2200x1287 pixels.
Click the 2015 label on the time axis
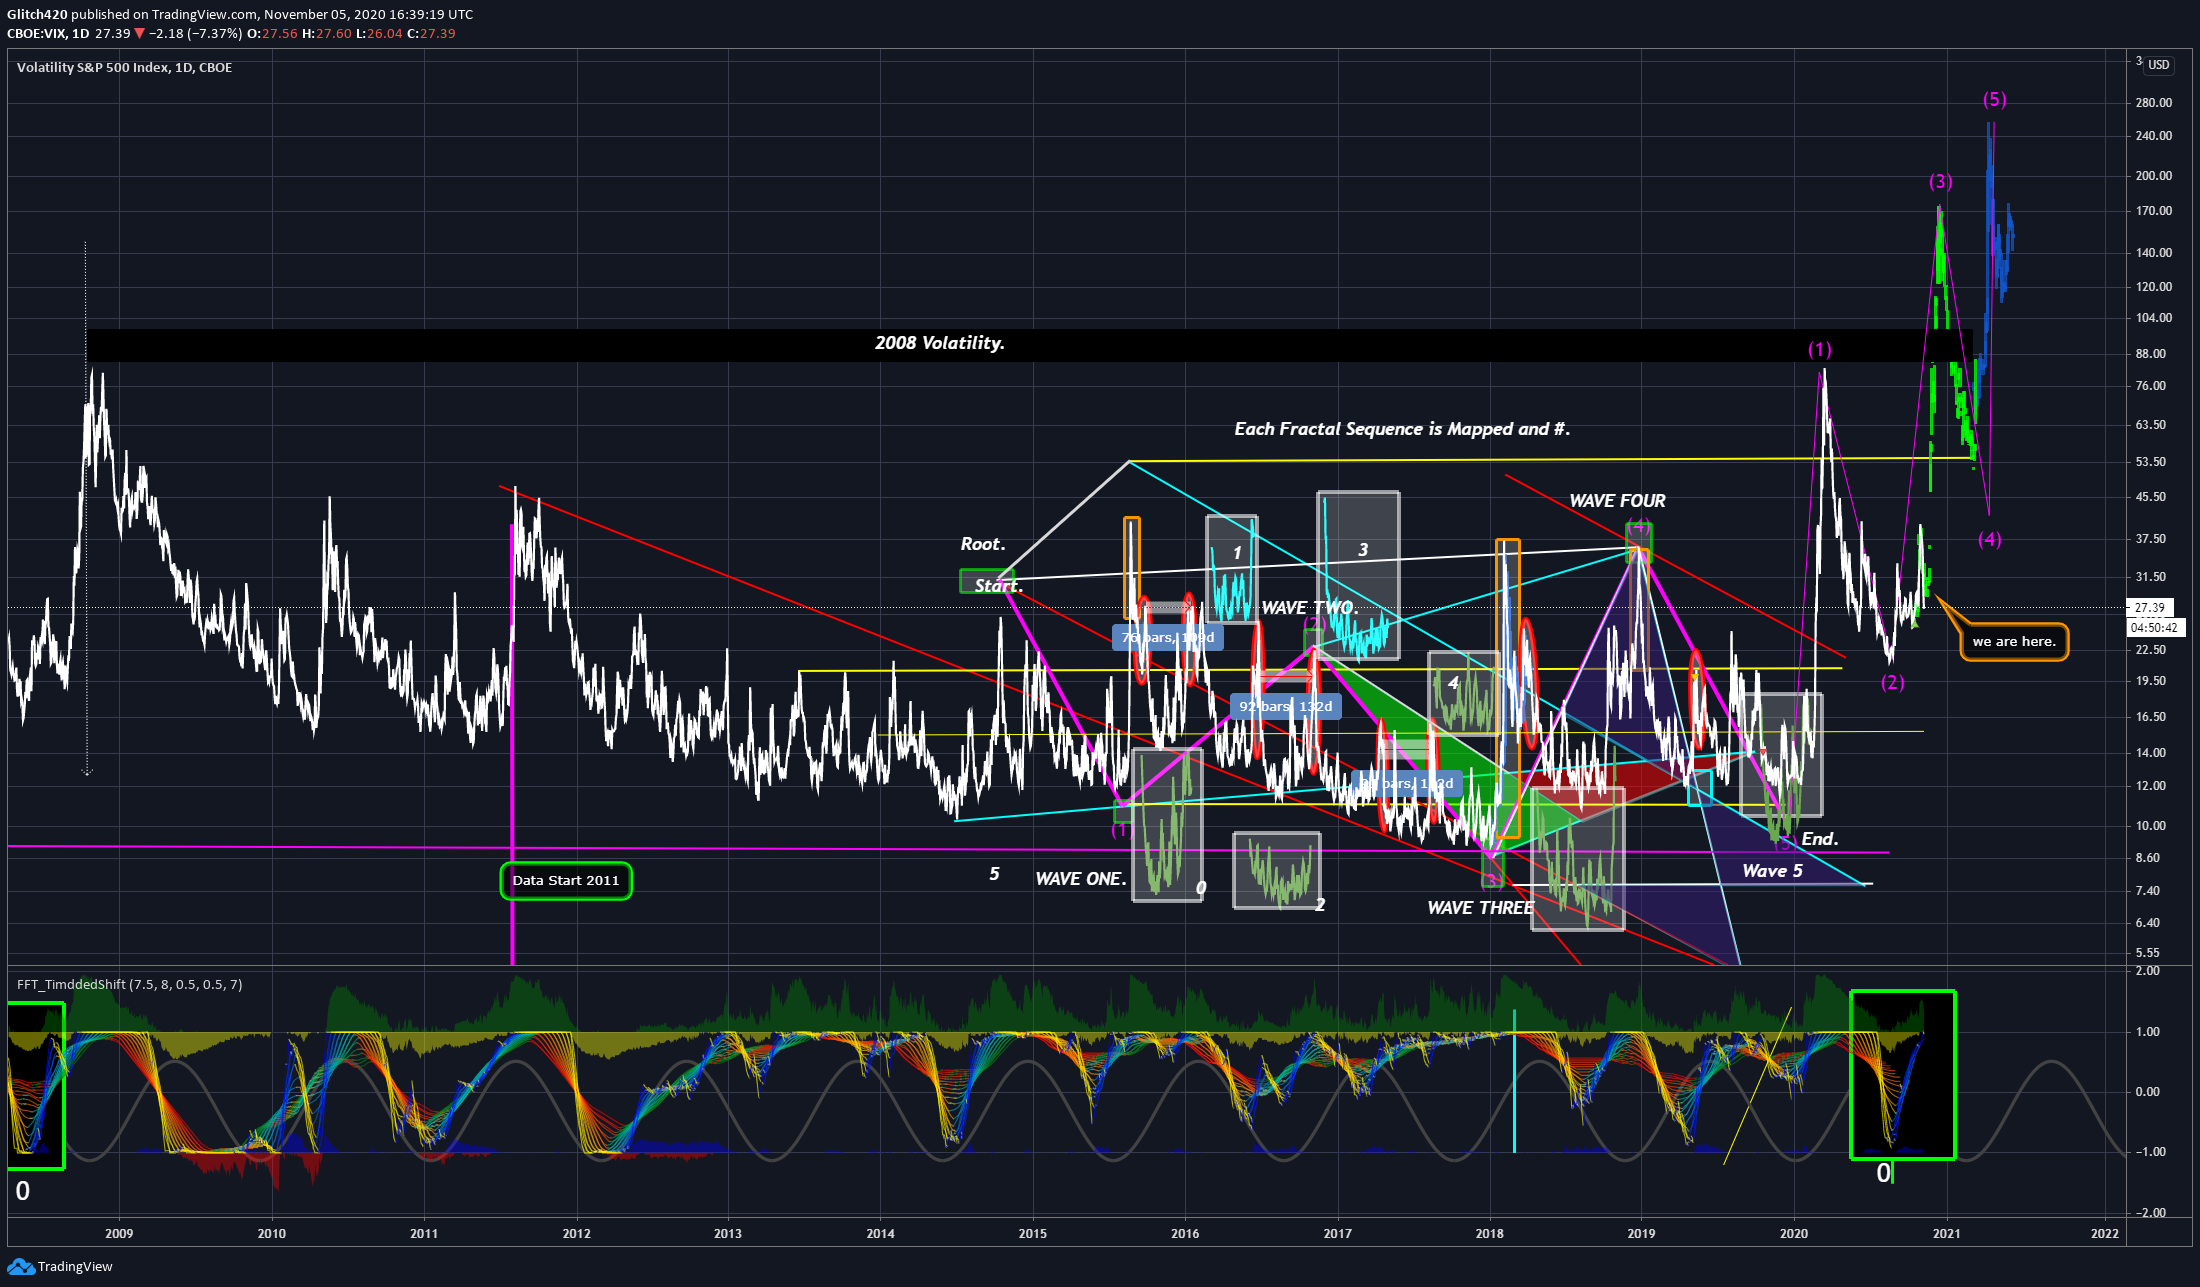point(1033,1233)
